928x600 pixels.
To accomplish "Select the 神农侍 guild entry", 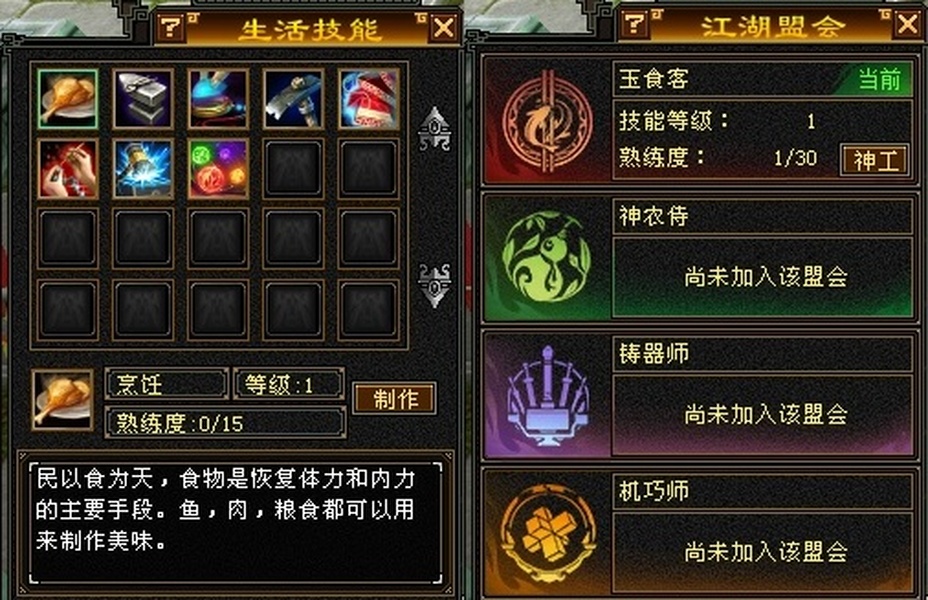I will [x=699, y=257].
